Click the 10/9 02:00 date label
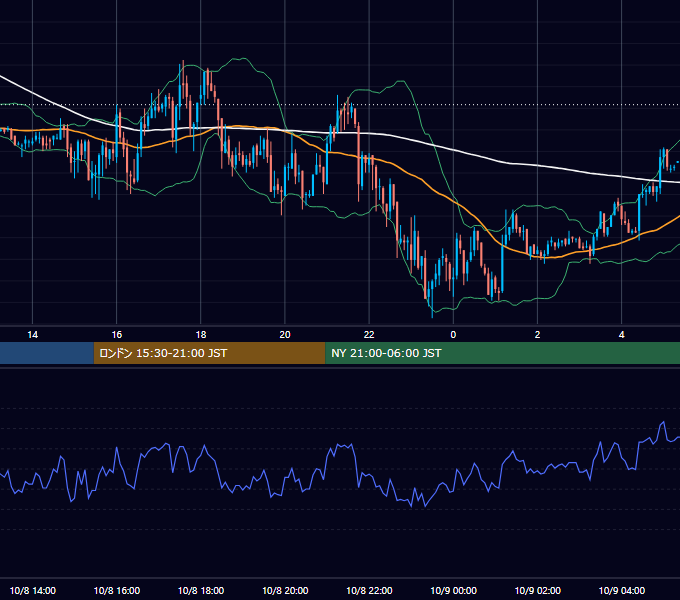This screenshot has width=680, height=600. 537,590
